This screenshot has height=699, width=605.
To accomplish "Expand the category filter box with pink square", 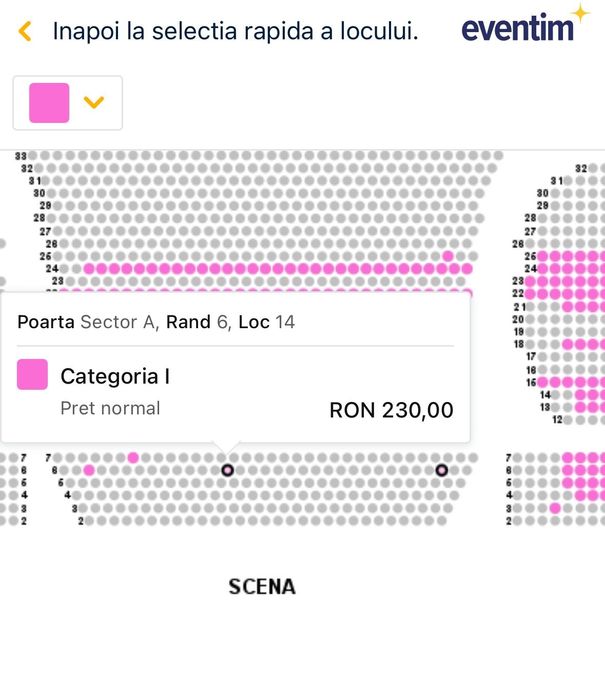I will (x=67, y=102).
